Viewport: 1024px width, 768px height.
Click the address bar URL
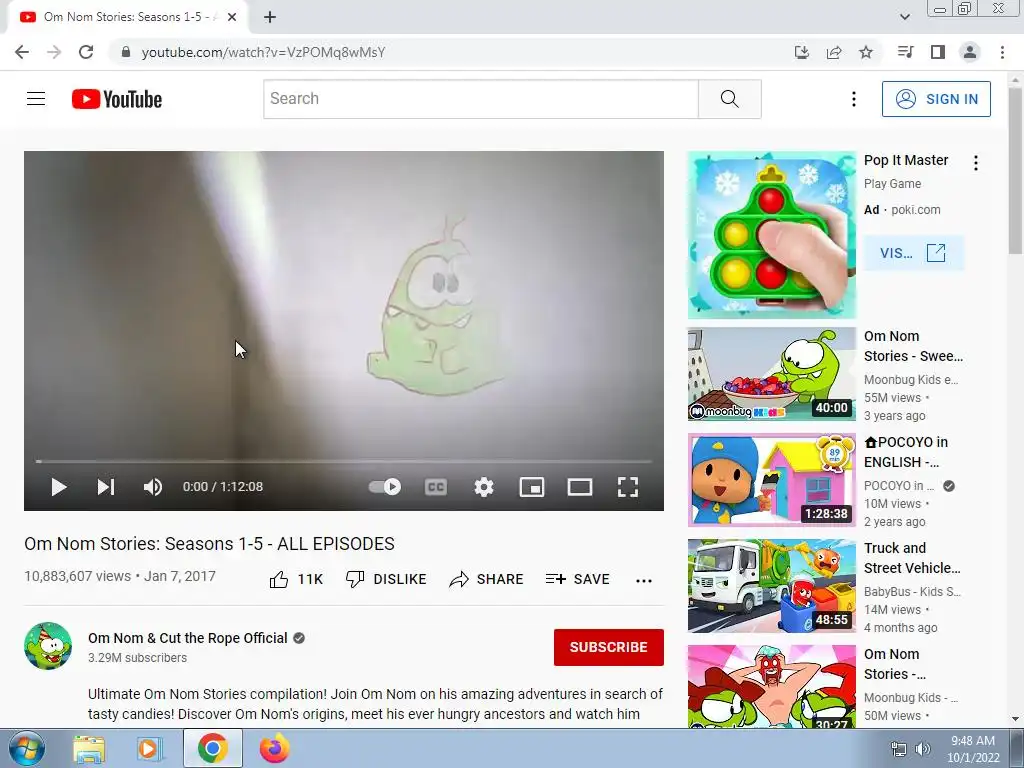click(x=263, y=52)
